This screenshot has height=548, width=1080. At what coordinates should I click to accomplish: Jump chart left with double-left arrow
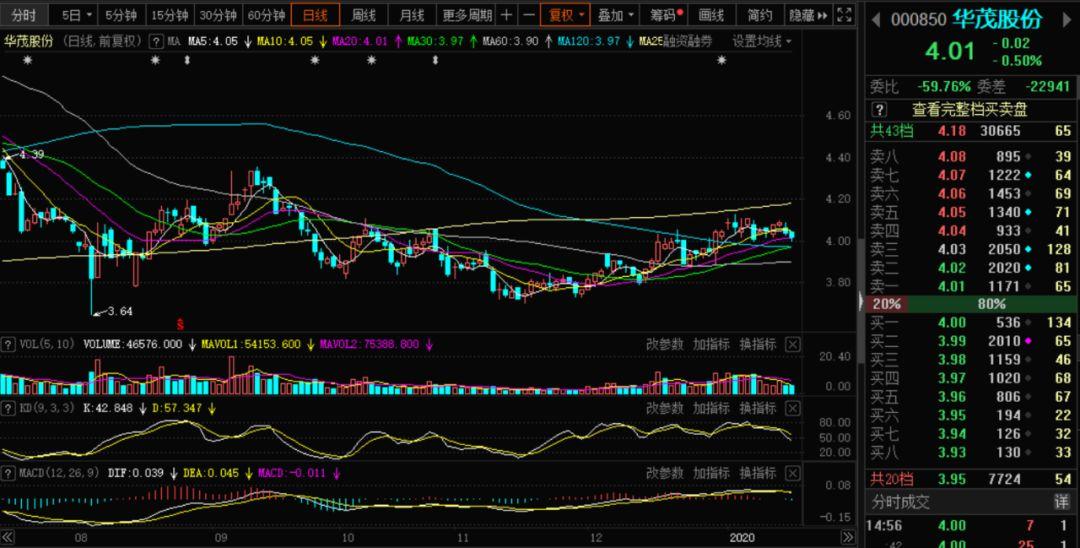8,538
